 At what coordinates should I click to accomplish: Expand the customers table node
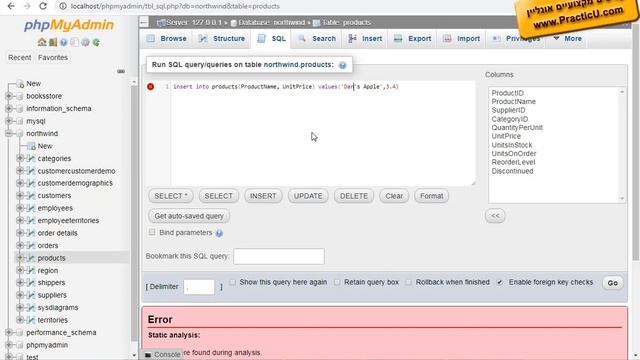pyautogui.click(x=20, y=196)
